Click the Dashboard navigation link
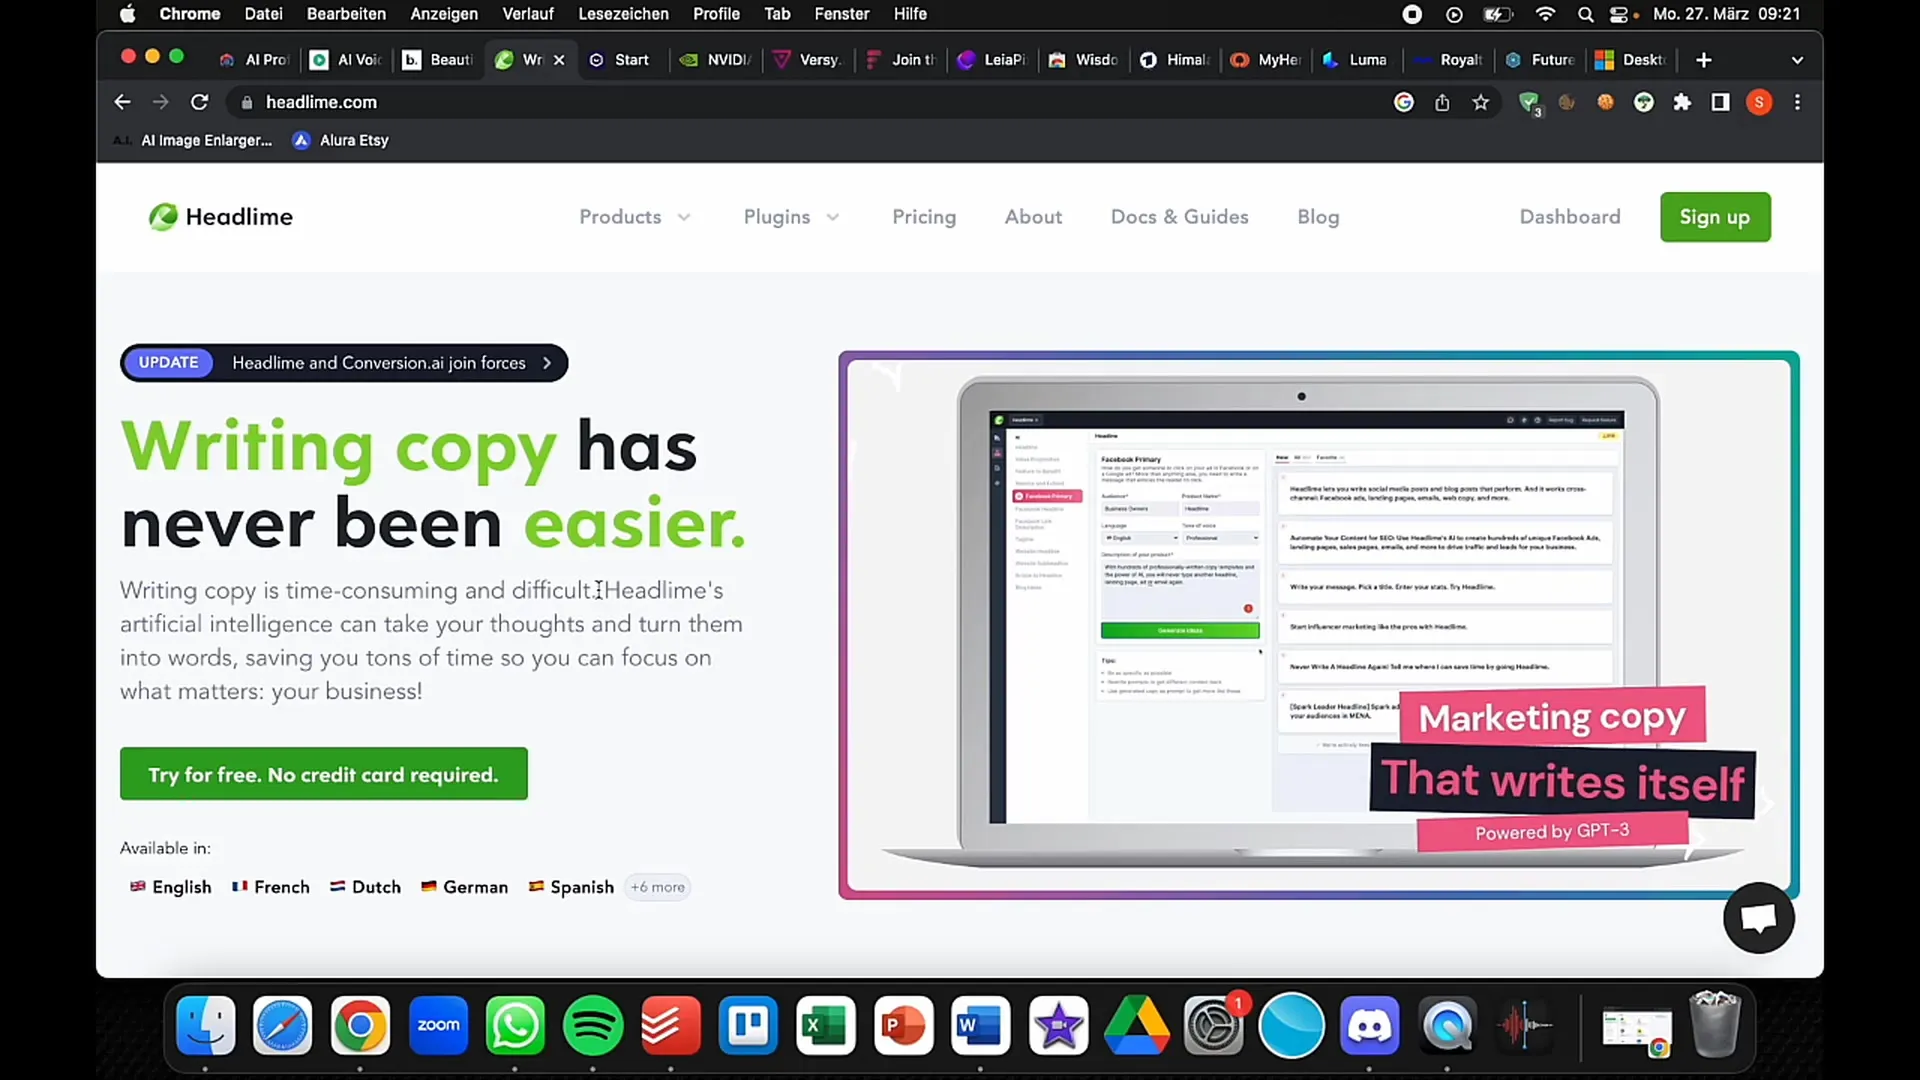 pyautogui.click(x=1569, y=216)
